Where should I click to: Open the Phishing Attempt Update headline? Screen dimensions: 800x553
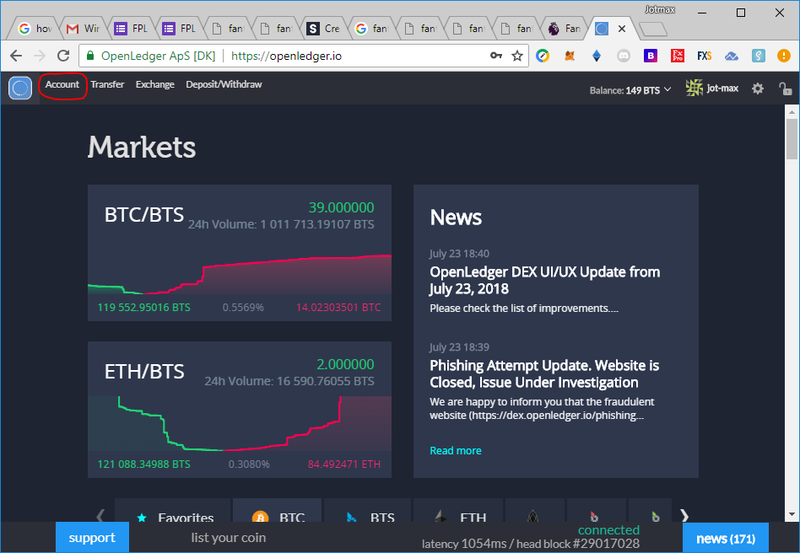coord(544,374)
